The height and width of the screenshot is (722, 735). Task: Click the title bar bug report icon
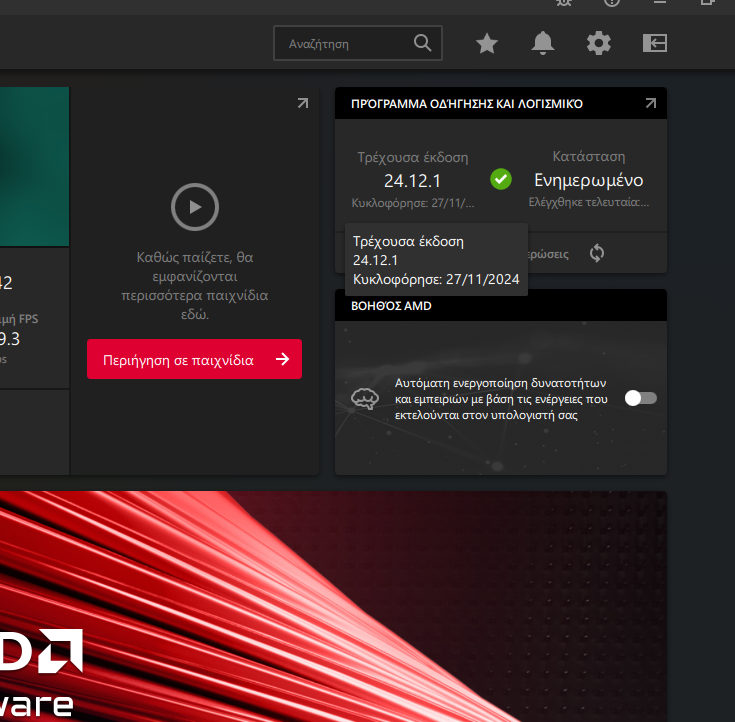(x=564, y=2)
